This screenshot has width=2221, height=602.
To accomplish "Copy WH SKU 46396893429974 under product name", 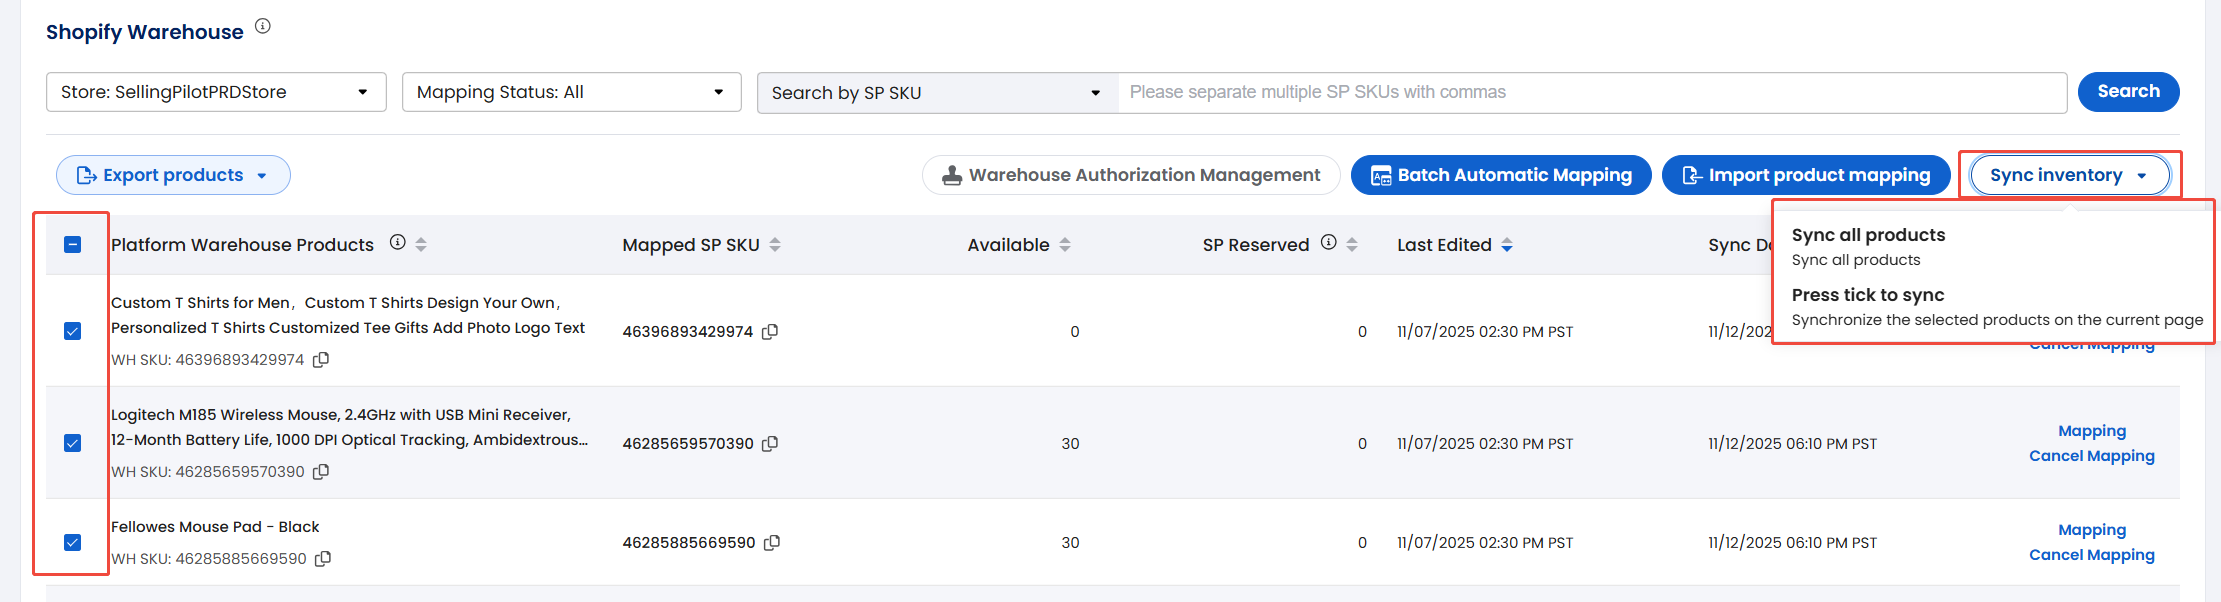I will pyautogui.click(x=321, y=360).
